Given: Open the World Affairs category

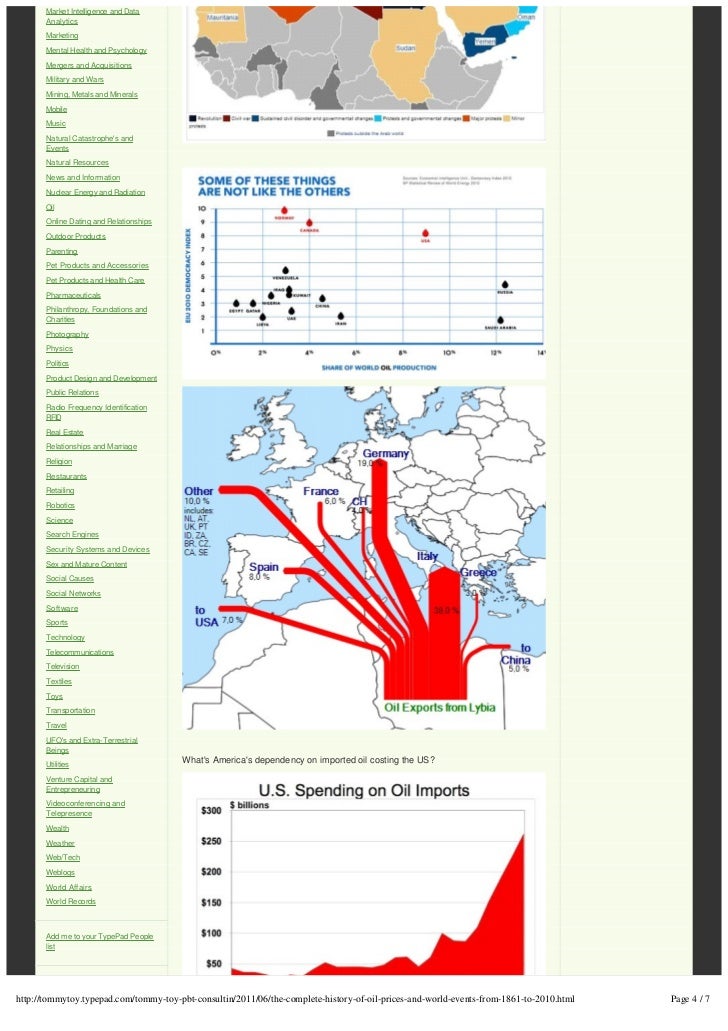Looking at the screenshot, I should (68, 888).
